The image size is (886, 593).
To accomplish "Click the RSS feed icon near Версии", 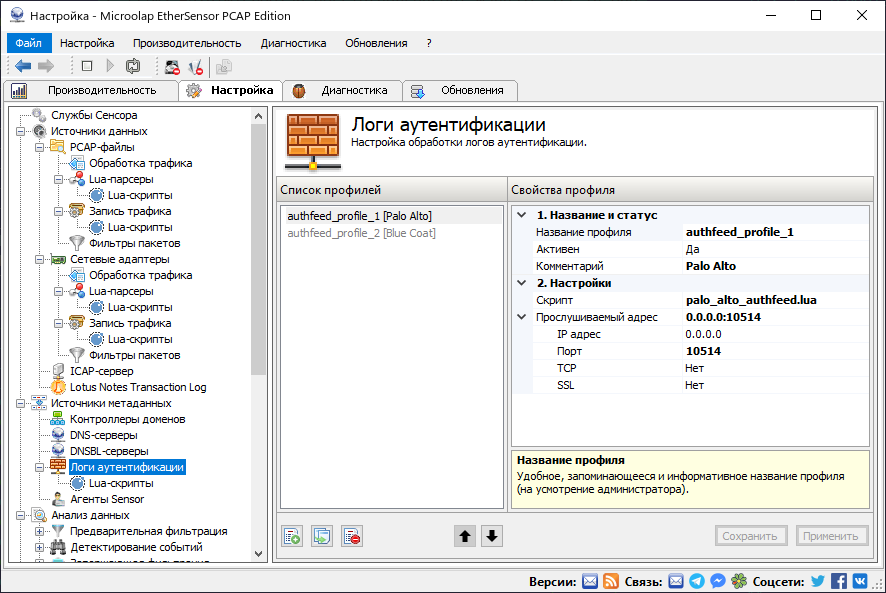I will pos(611,580).
